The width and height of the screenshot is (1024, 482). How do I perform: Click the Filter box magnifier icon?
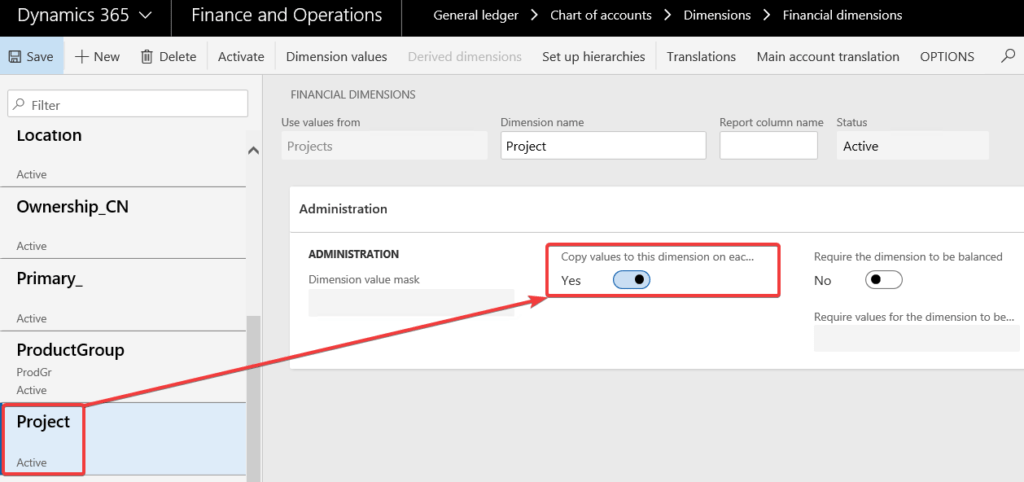point(20,104)
